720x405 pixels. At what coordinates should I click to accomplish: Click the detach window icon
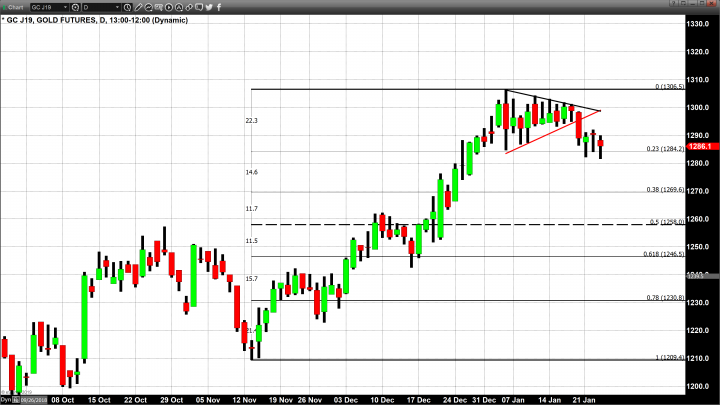coord(683,3)
